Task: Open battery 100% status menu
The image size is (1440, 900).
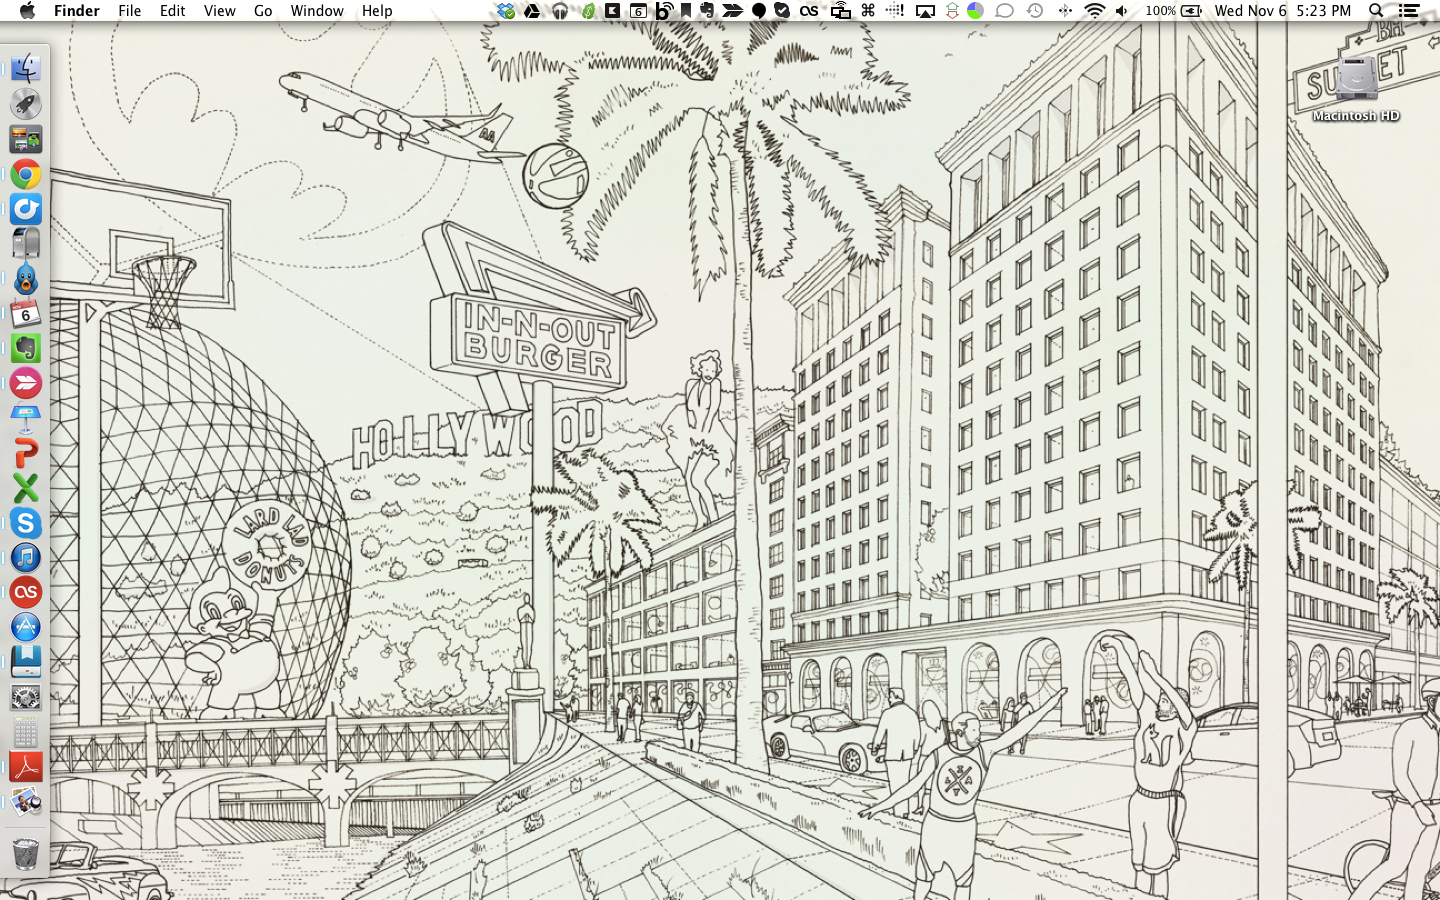Action: [x=1173, y=11]
